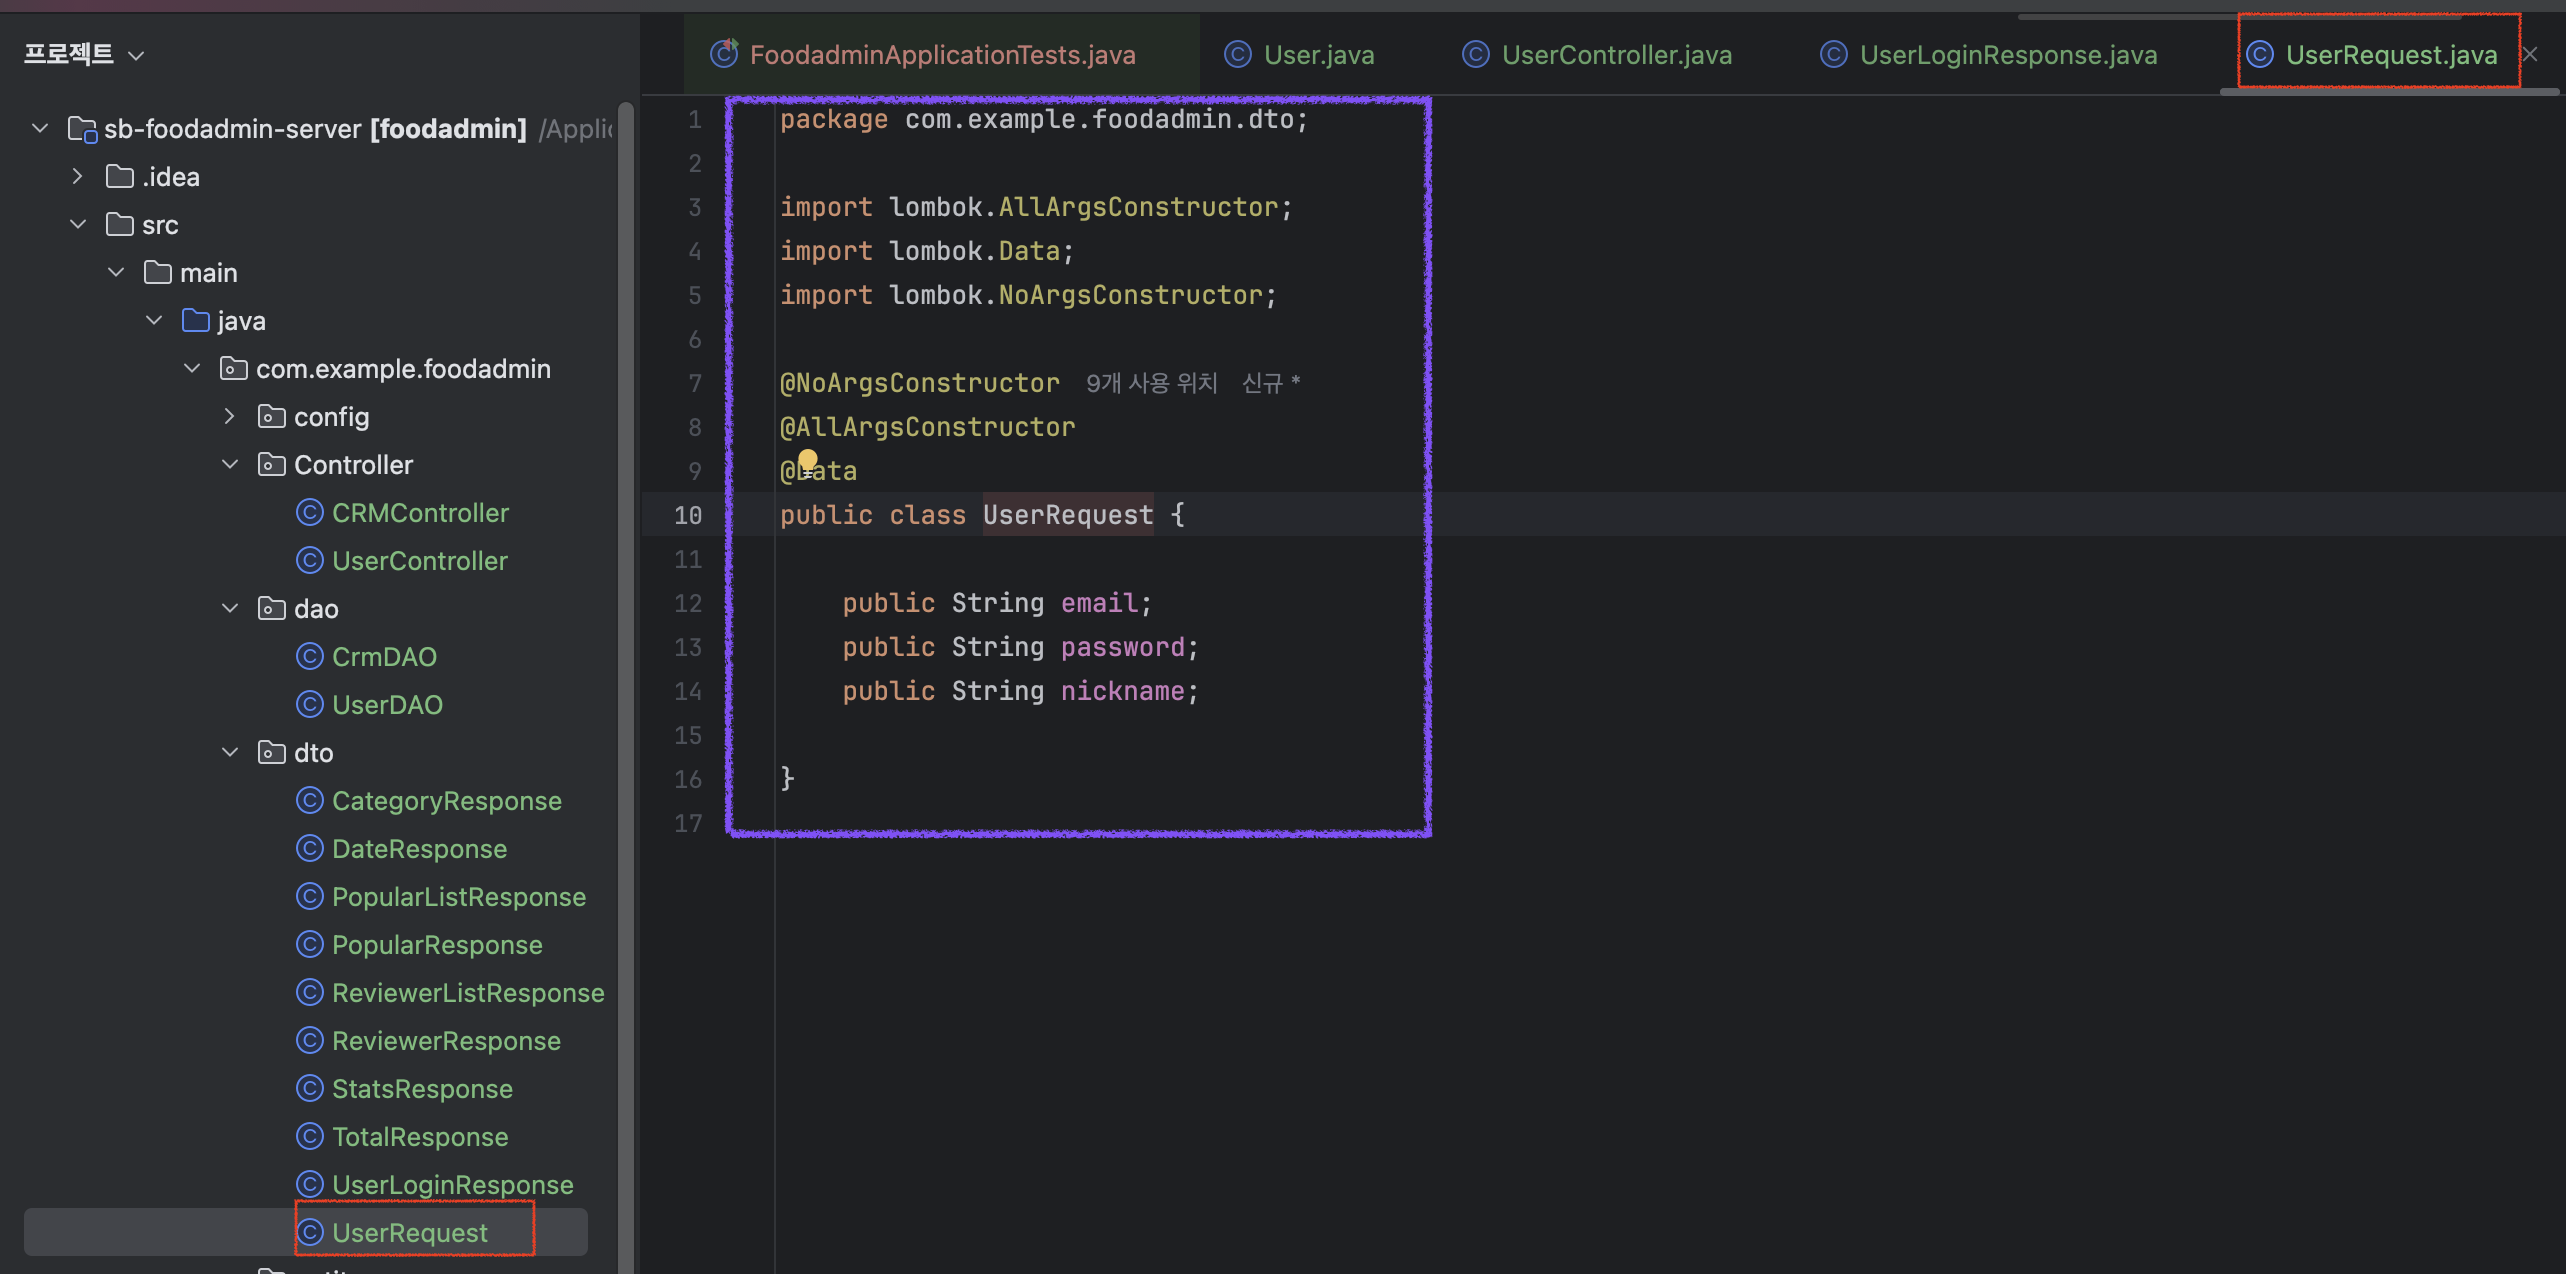Collapse the dto package
The height and width of the screenshot is (1274, 2566).
click(x=230, y=752)
